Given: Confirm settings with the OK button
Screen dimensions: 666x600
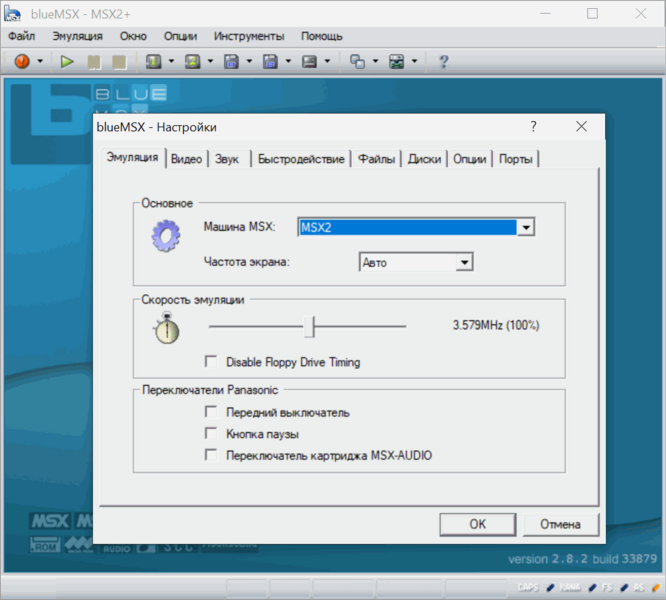Looking at the screenshot, I should click(478, 524).
